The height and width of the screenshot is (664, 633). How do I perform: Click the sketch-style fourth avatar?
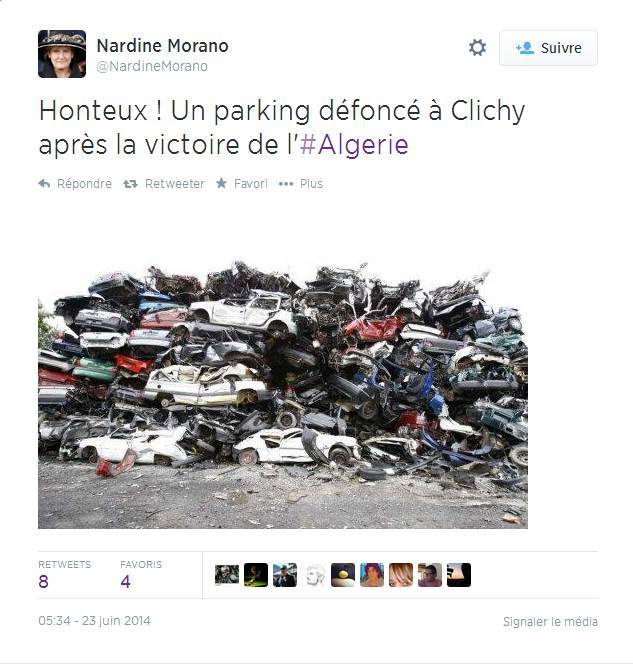pyautogui.click(x=314, y=575)
